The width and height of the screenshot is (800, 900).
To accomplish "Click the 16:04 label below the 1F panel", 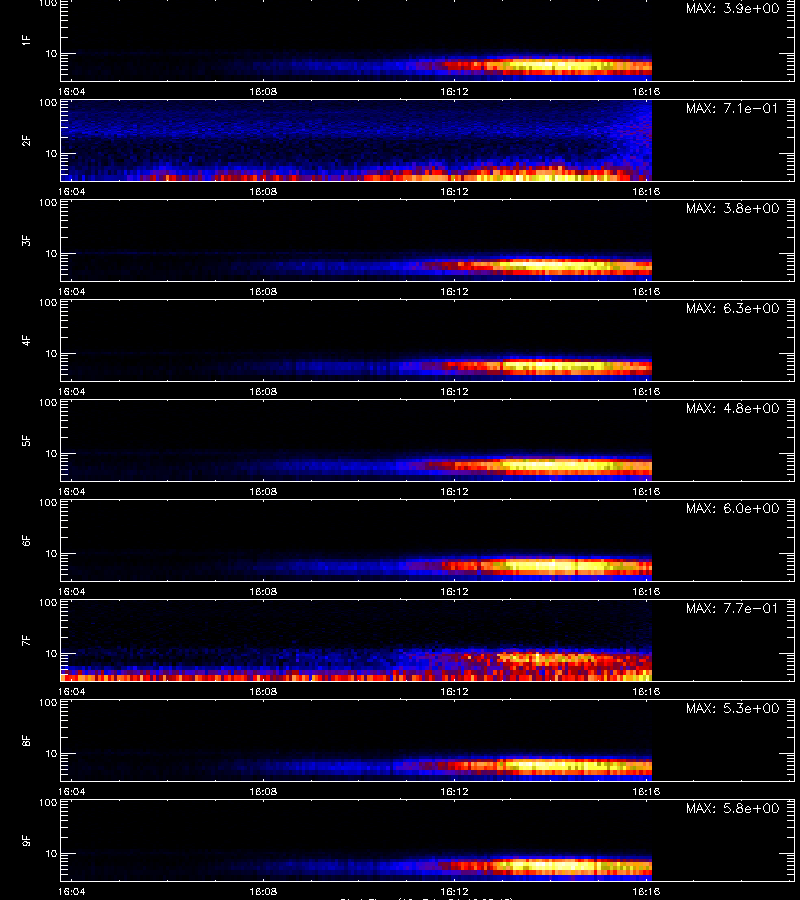I will [x=72, y=92].
